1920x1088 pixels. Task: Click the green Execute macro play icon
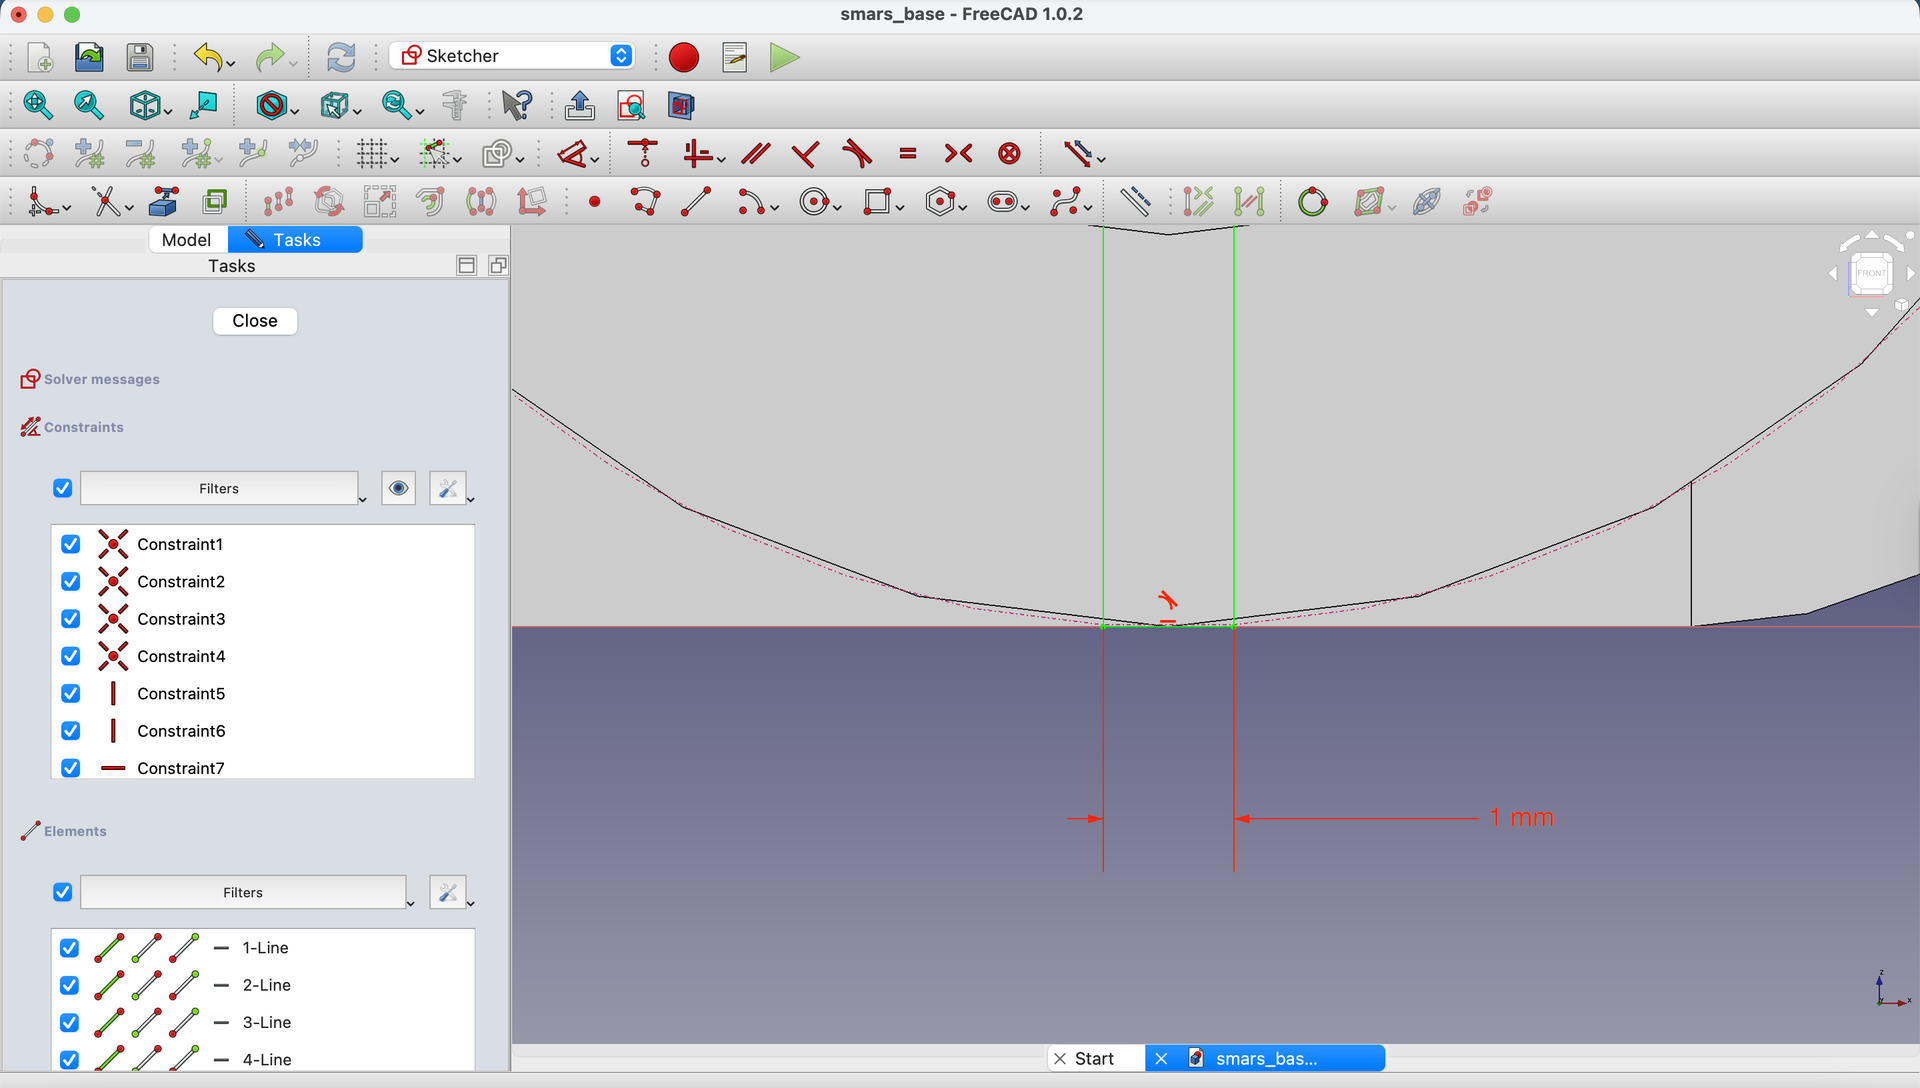[785, 57]
